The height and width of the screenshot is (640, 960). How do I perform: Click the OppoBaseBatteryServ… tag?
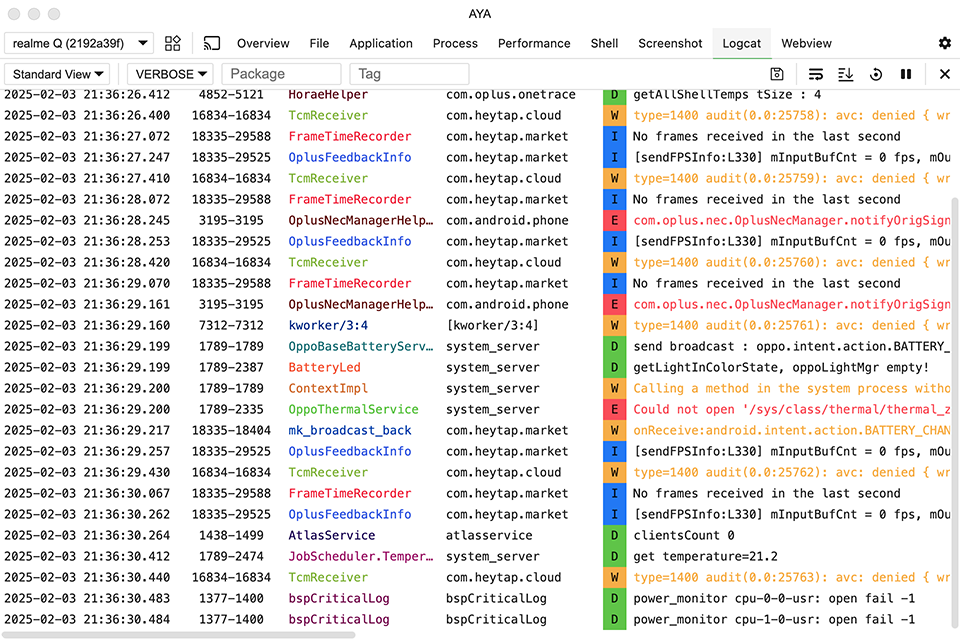click(361, 346)
